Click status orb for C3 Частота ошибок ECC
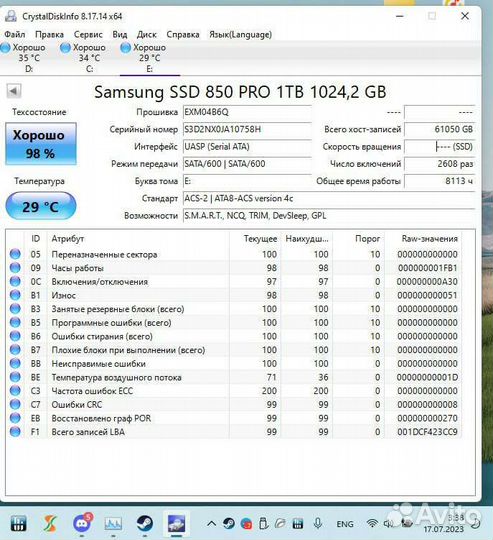The width and height of the screenshot is (493, 540). click(x=15, y=391)
